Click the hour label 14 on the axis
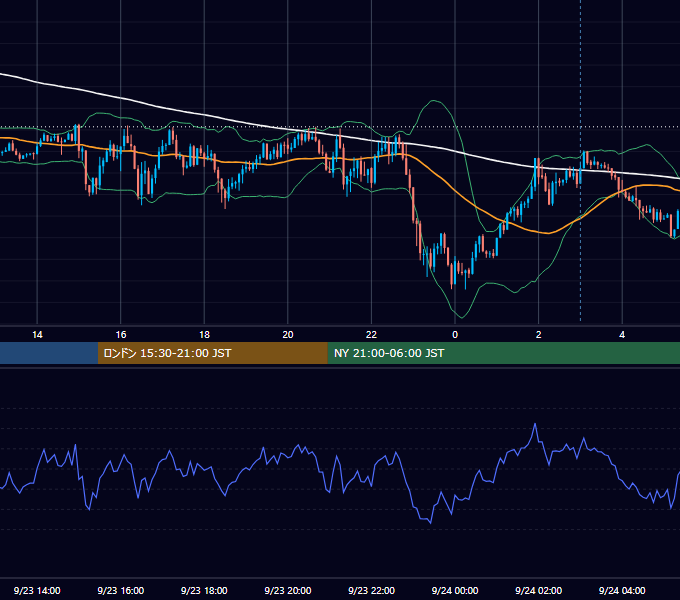This screenshot has width=680, height=600. (x=37, y=335)
